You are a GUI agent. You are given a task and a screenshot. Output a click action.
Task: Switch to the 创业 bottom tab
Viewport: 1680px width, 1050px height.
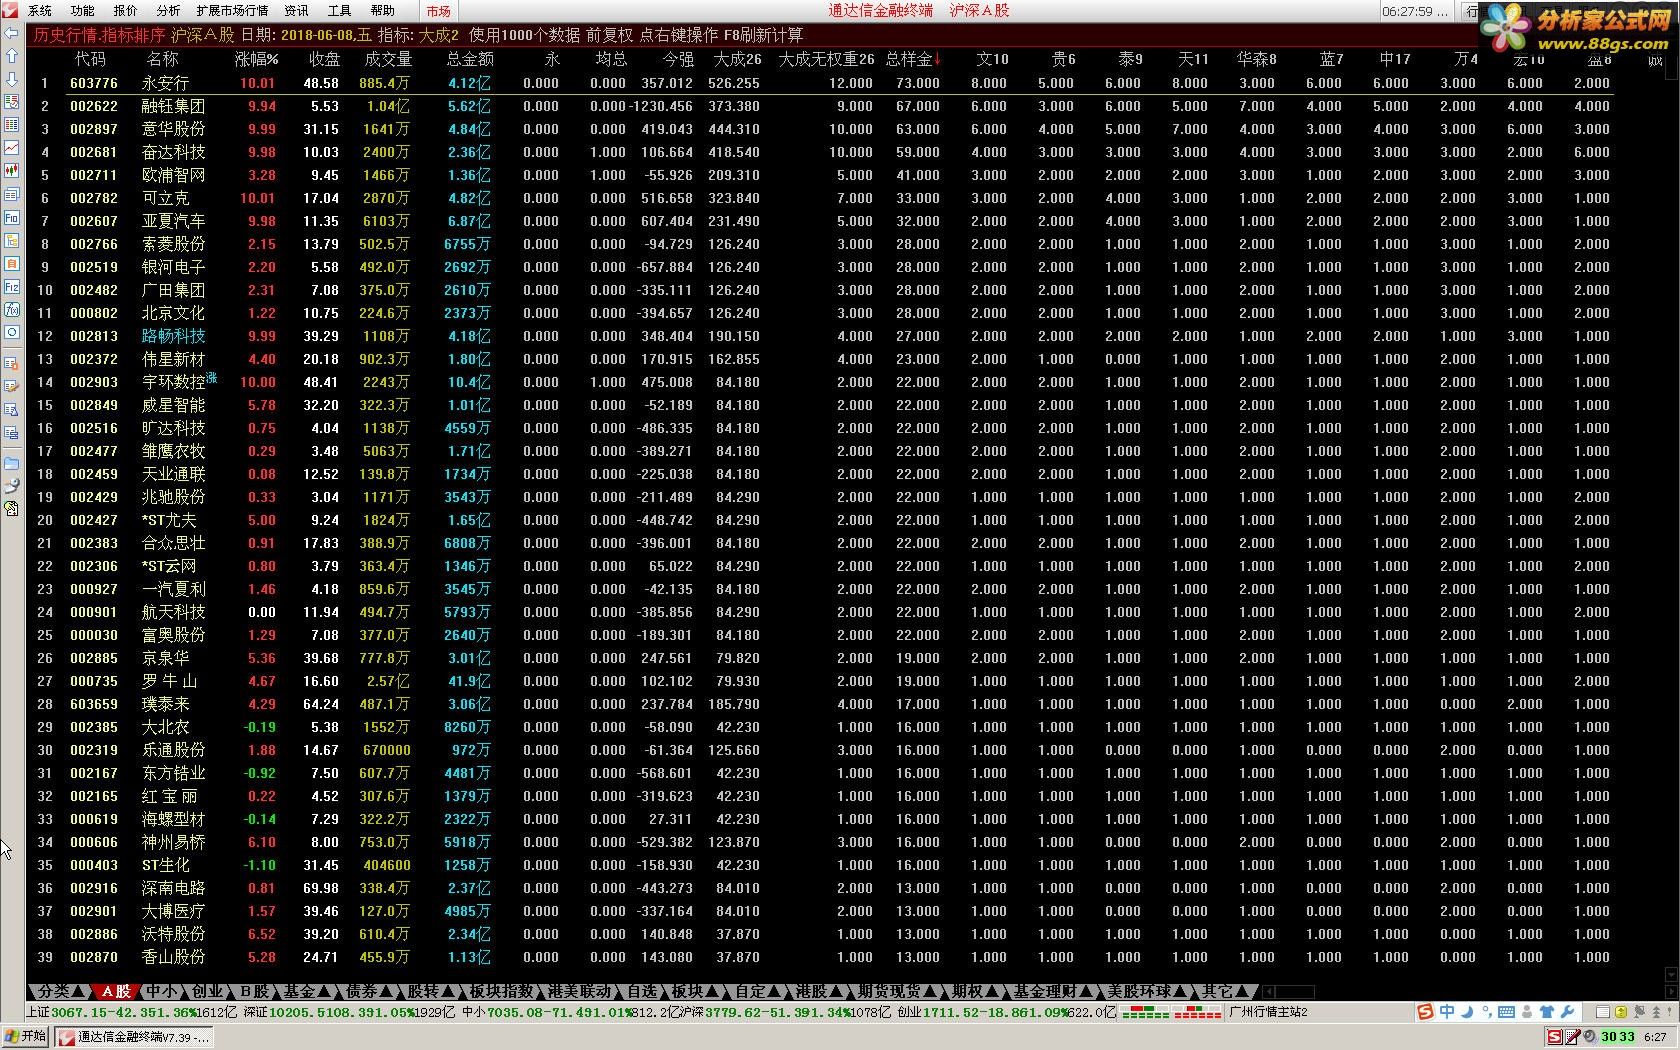208,991
